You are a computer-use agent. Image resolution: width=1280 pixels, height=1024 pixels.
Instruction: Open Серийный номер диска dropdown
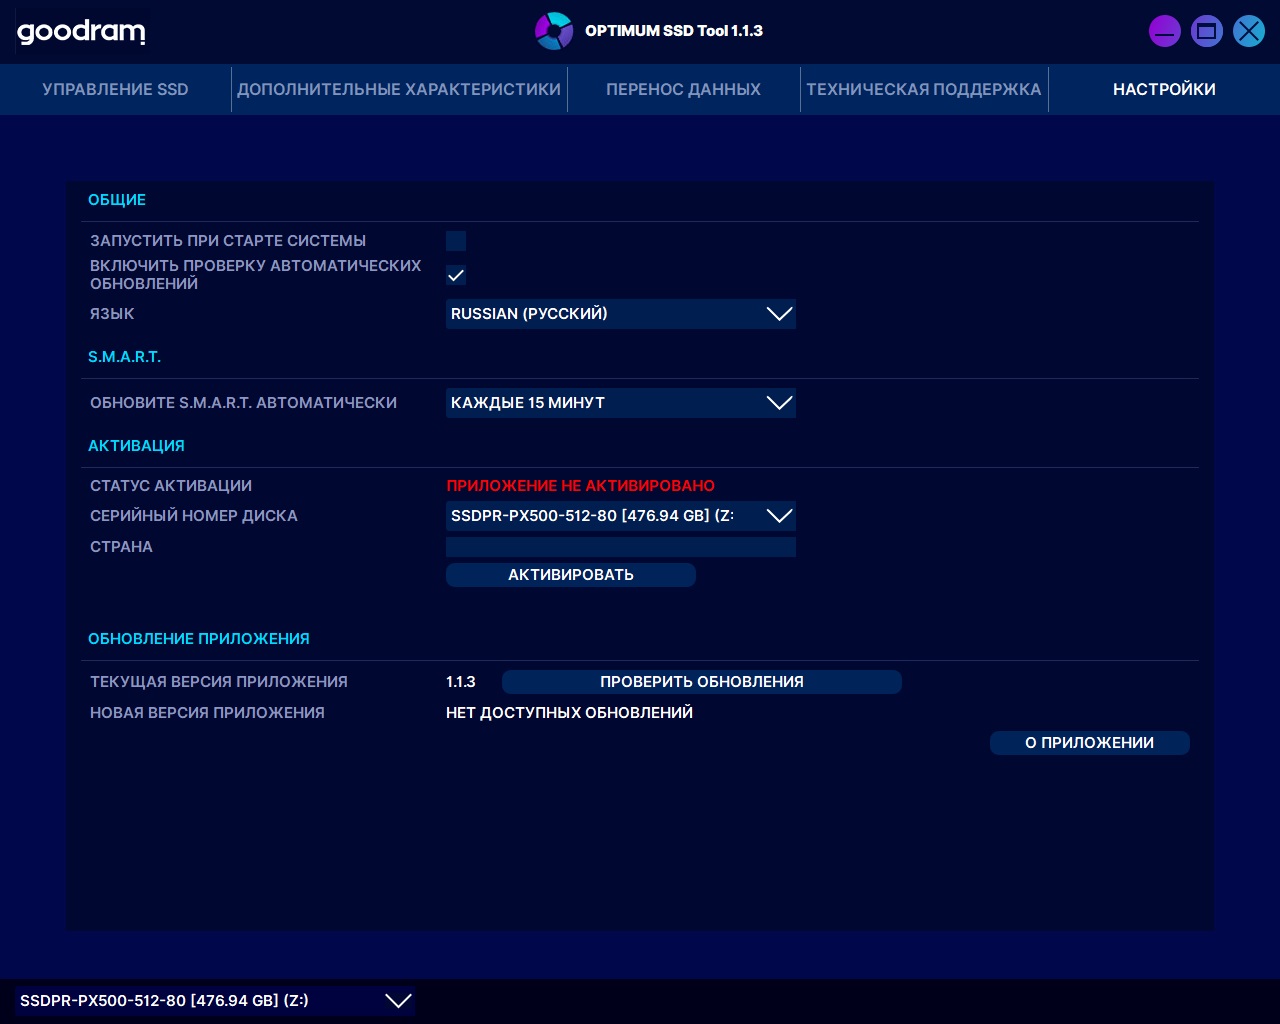click(x=621, y=516)
